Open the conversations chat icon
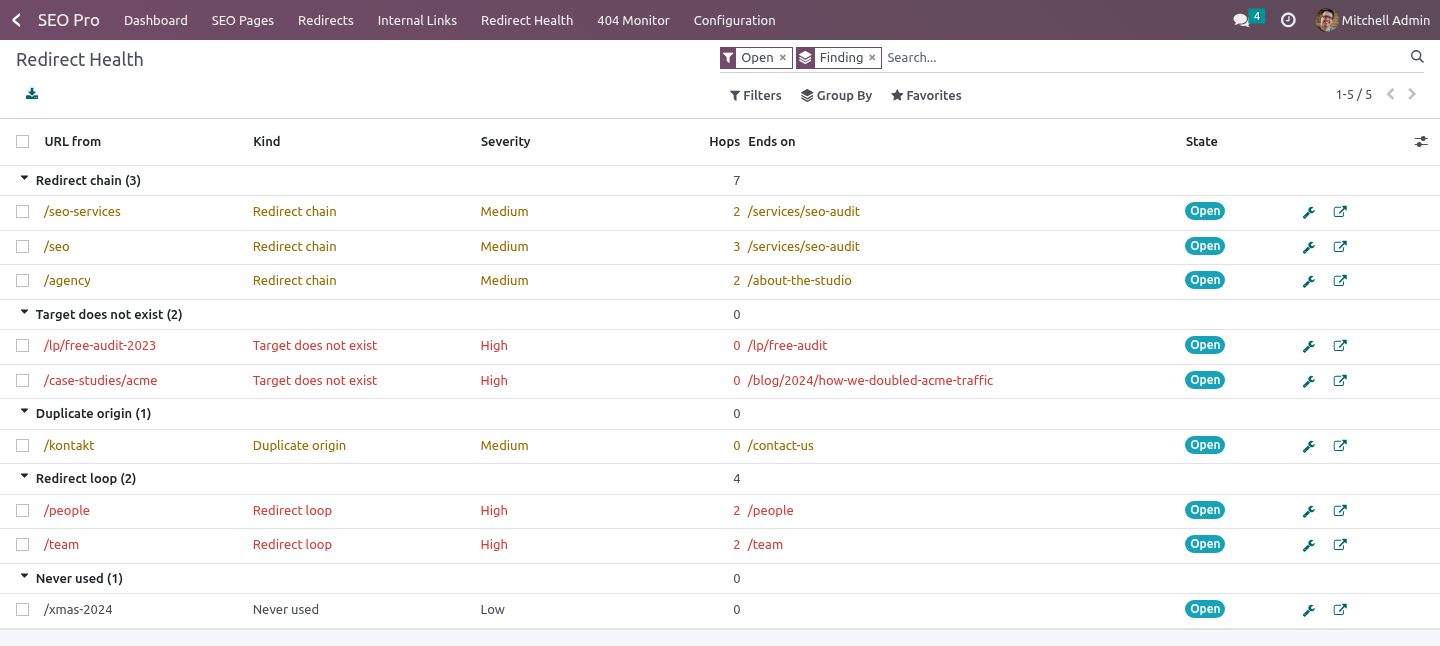This screenshot has height=646, width=1440. pos(1241,20)
